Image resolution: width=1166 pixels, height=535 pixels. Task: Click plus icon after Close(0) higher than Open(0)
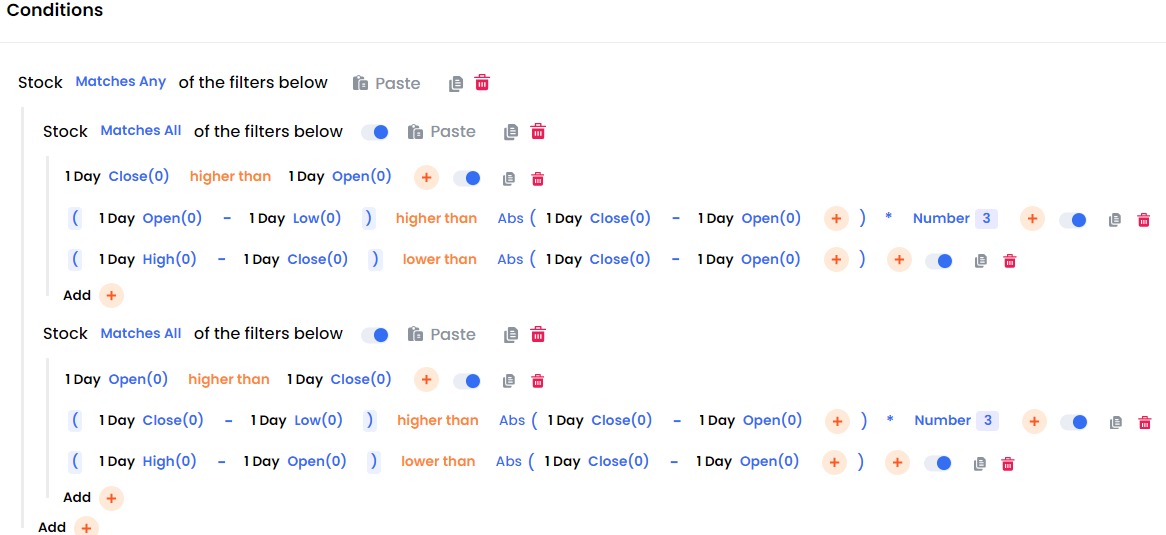click(x=426, y=178)
